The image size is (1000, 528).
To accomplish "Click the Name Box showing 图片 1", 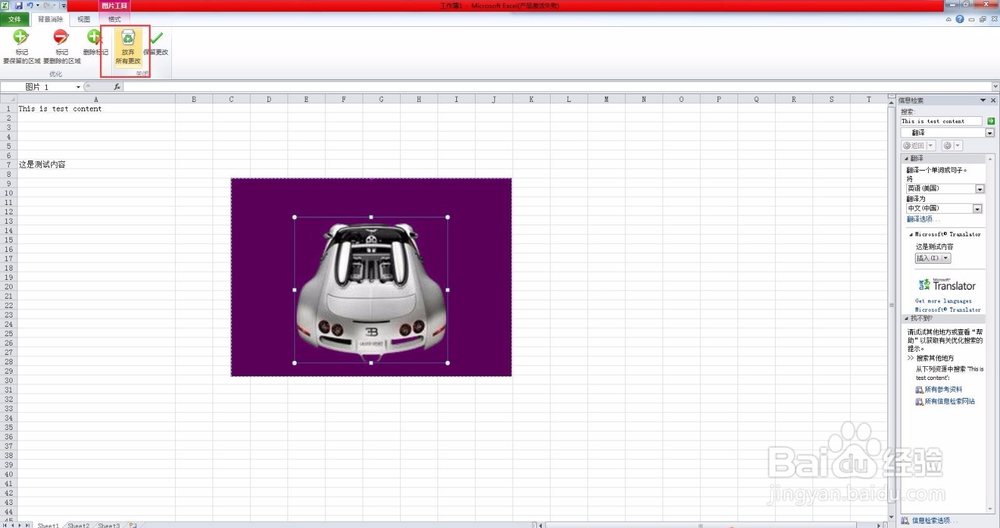I will point(38,87).
